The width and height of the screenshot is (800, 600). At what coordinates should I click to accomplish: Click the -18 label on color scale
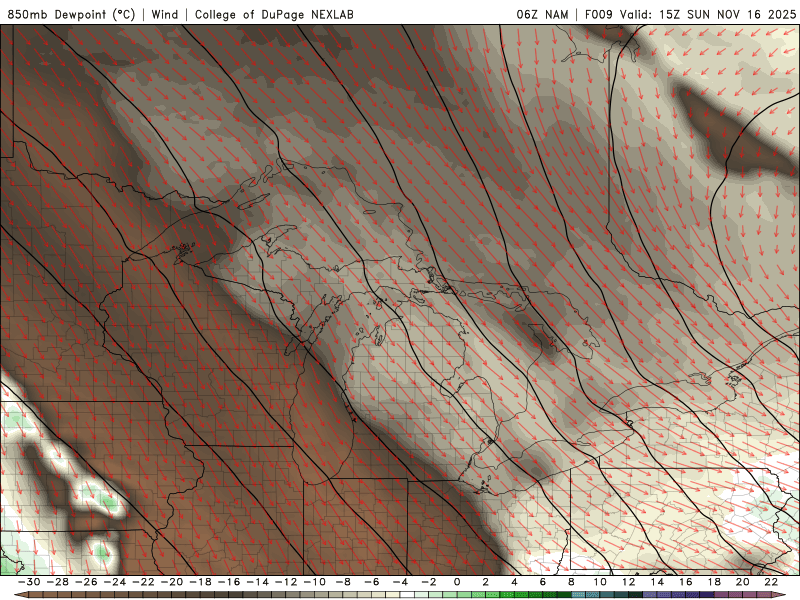pos(201,582)
